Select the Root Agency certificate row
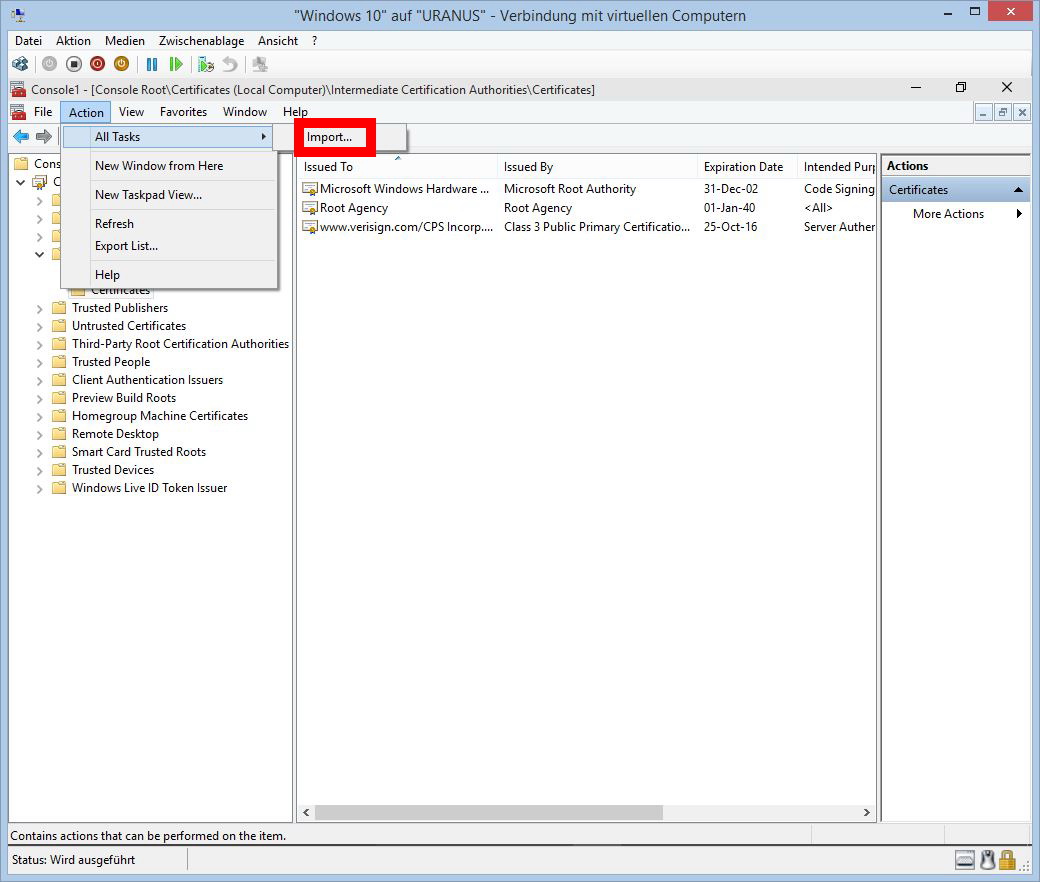The width and height of the screenshot is (1040, 882). [x=354, y=208]
